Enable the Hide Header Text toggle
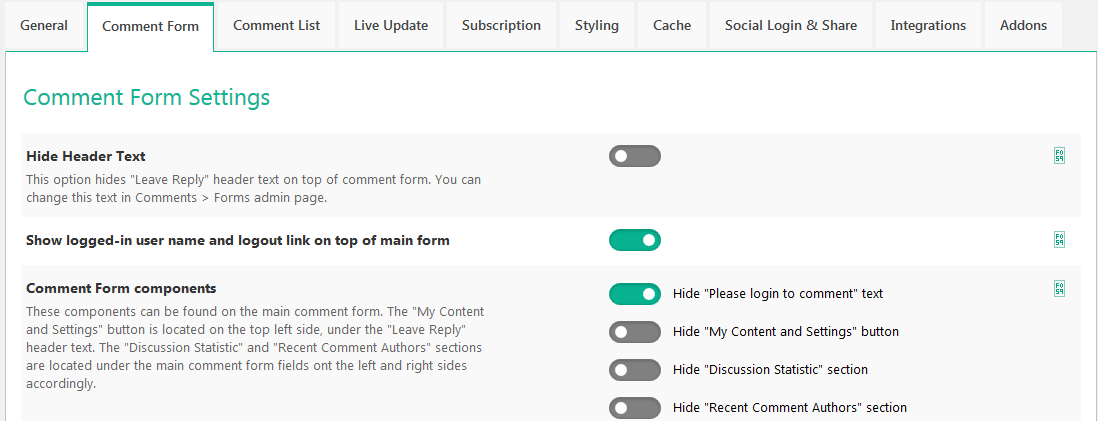Screen dimensions: 1098x421 click(634, 156)
